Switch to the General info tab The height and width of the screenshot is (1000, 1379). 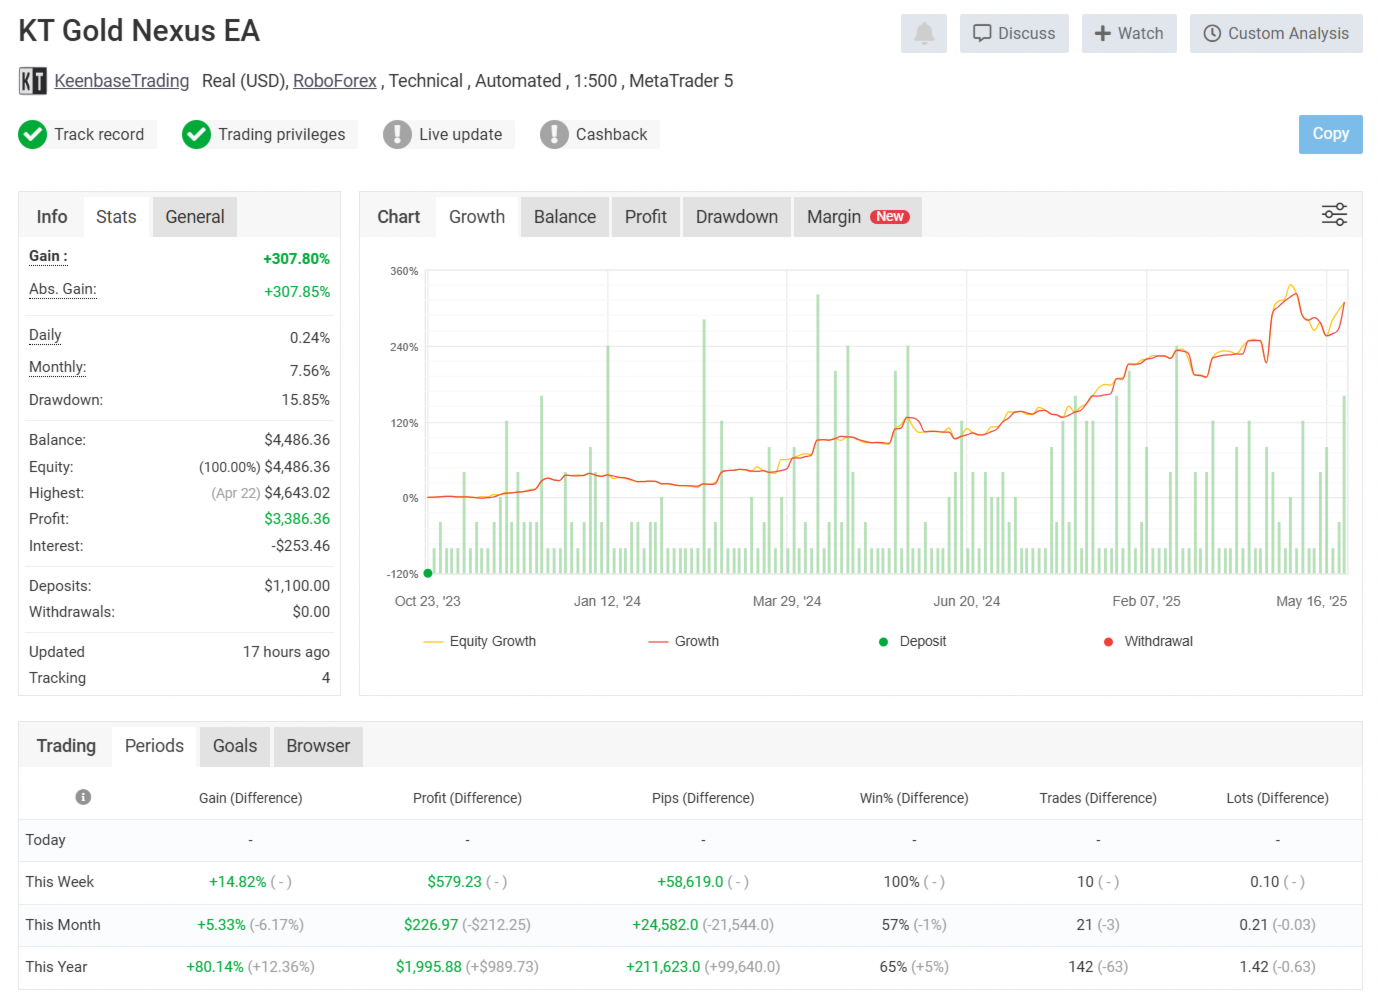[x=195, y=217]
